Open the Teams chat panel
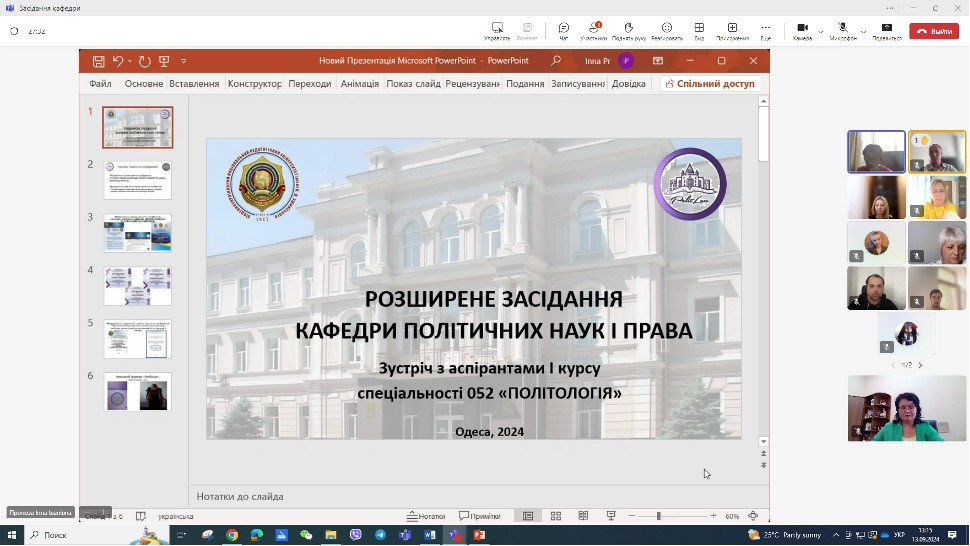The height and width of the screenshot is (546, 970). 563,30
